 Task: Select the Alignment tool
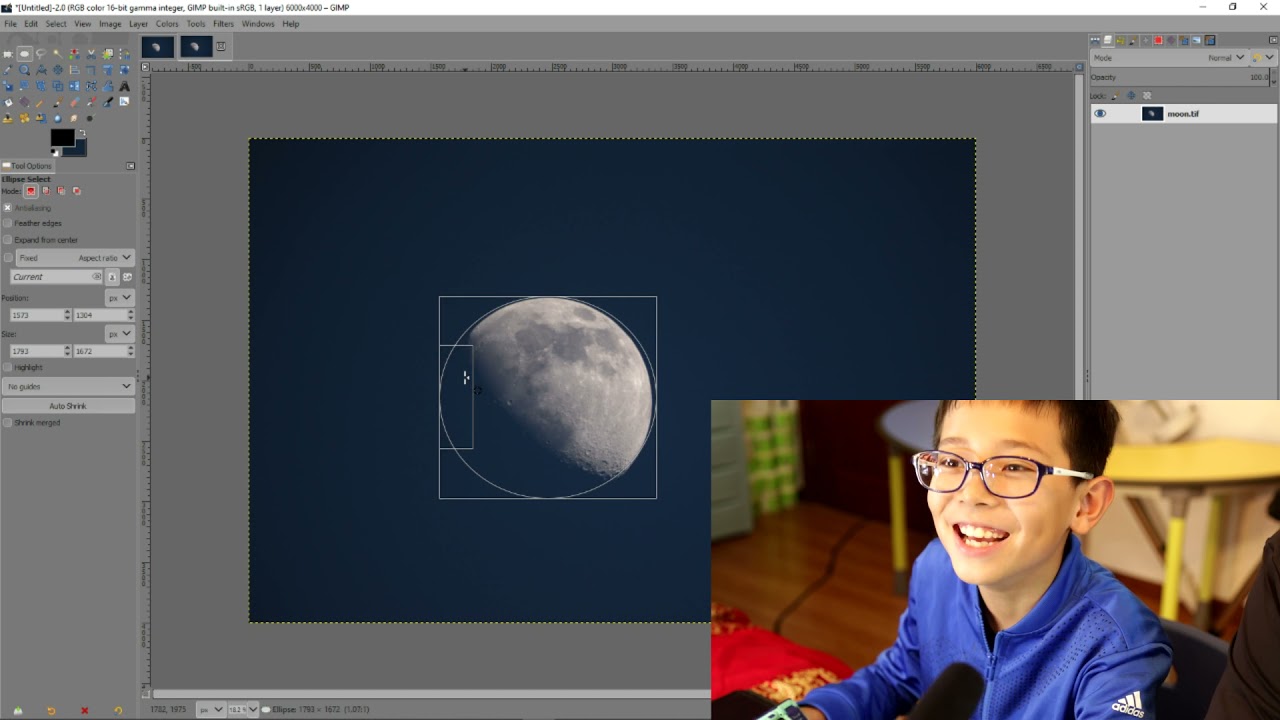74,70
